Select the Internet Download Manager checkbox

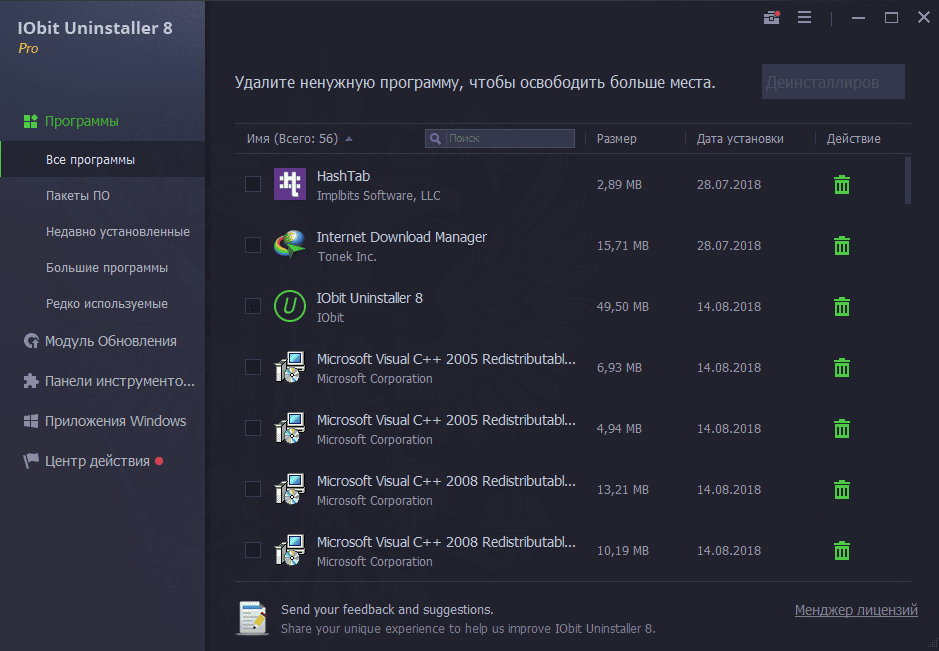[253, 245]
